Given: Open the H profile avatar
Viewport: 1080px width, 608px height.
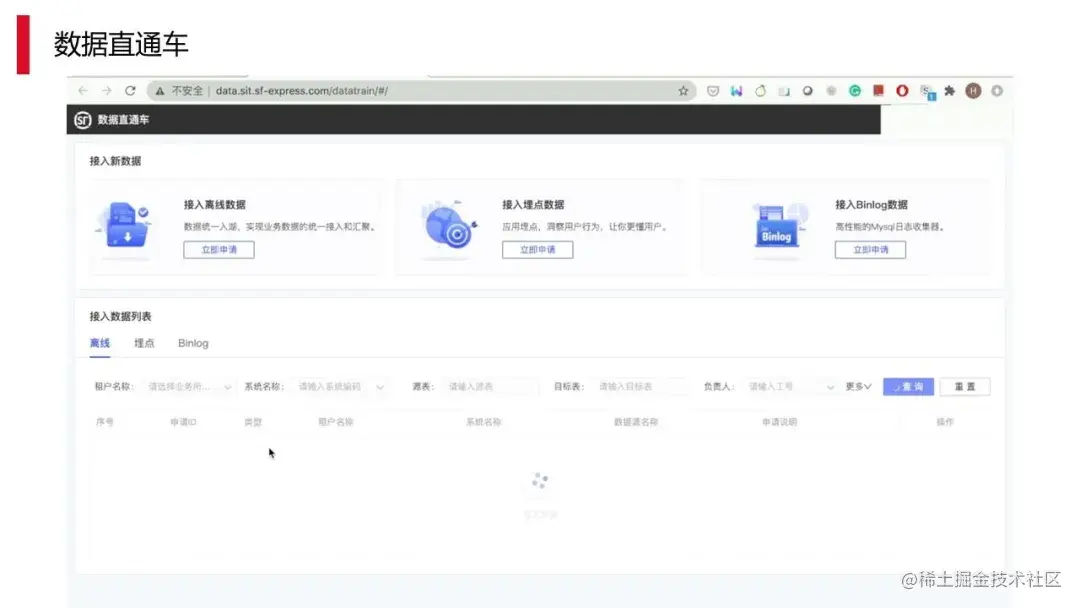Looking at the screenshot, I should pos(973,91).
